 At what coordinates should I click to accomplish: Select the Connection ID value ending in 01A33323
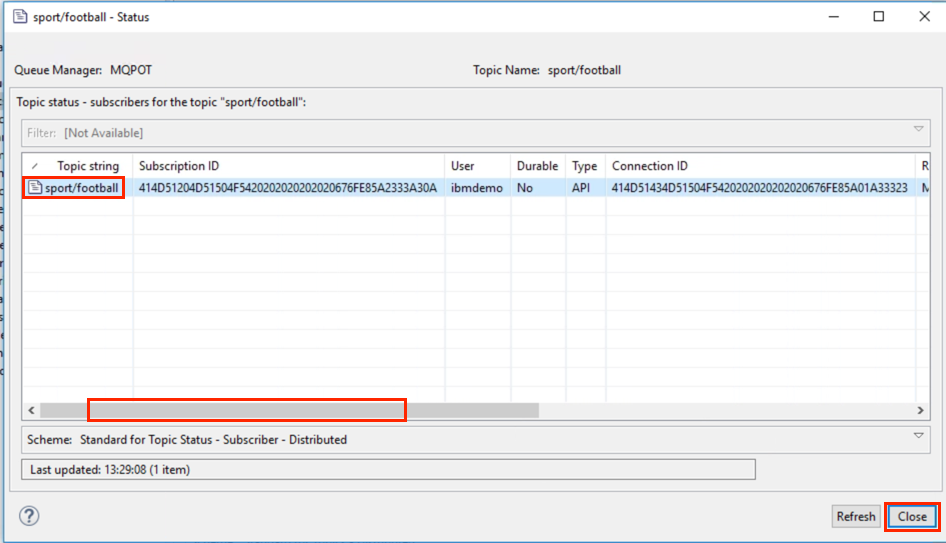760,188
